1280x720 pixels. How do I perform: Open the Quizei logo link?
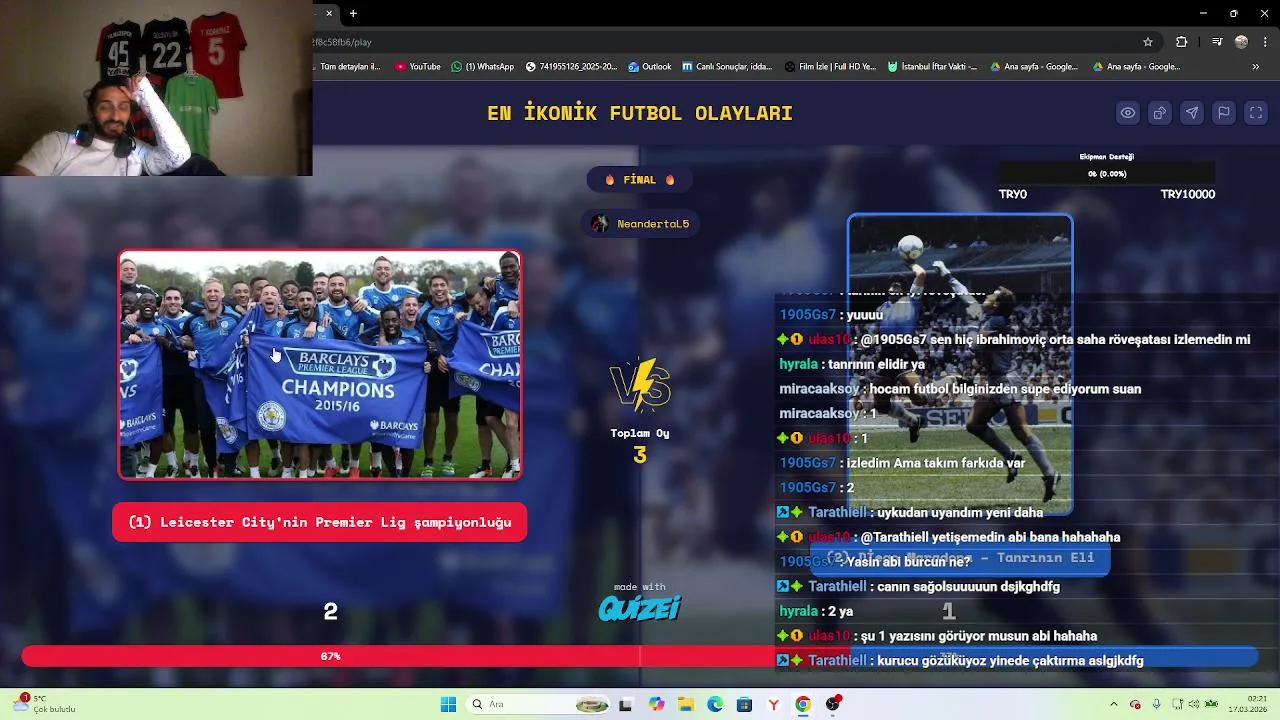(x=640, y=607)
